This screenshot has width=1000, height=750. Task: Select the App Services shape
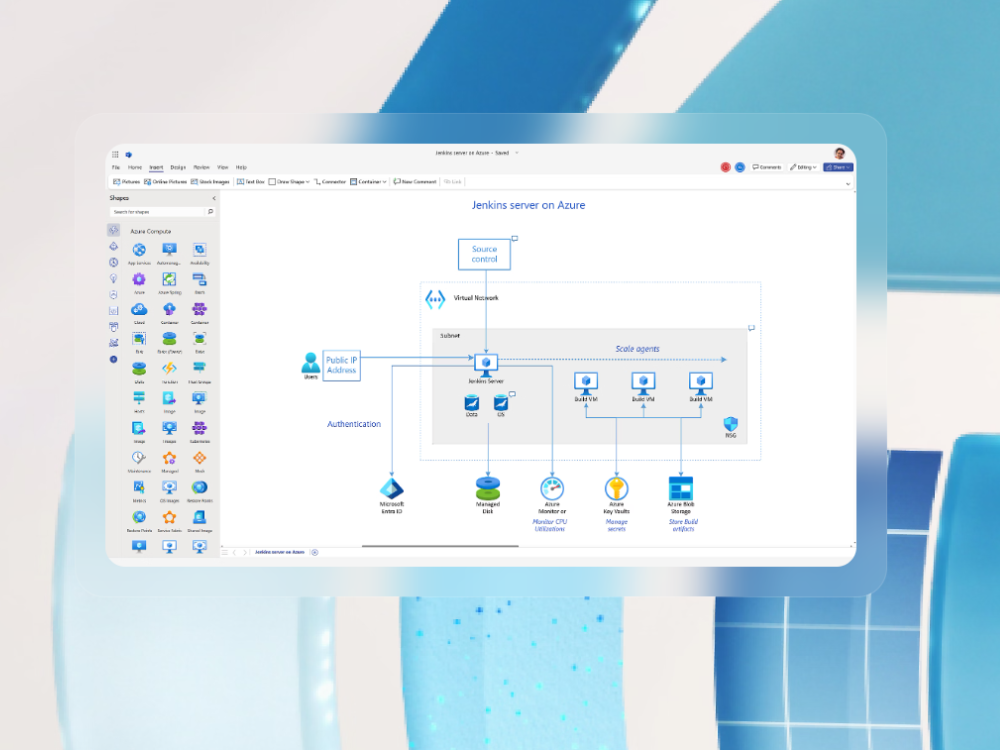point(138,249)
